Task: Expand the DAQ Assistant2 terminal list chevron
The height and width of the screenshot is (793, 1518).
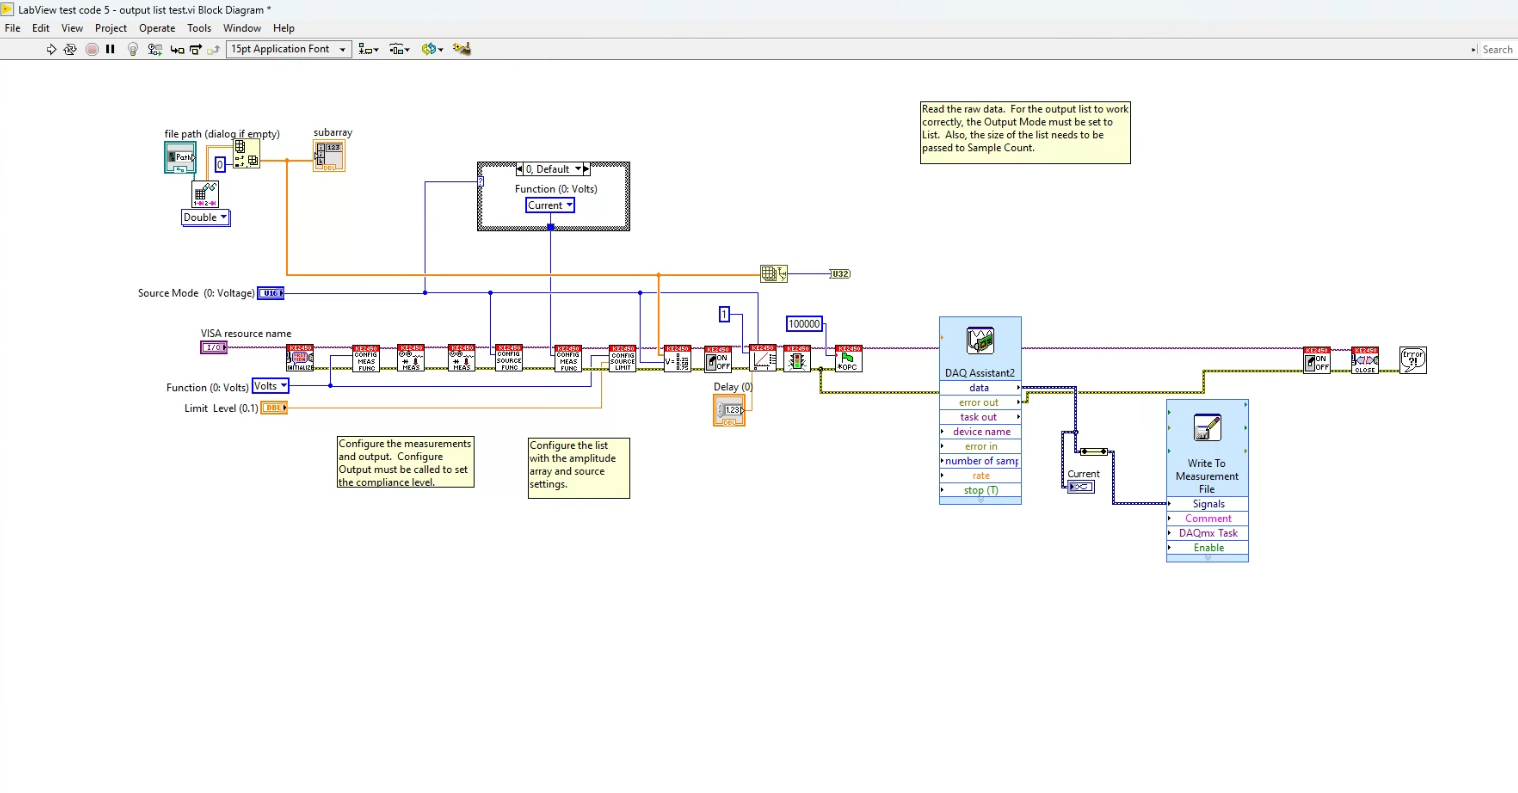Action: (980, 499)
